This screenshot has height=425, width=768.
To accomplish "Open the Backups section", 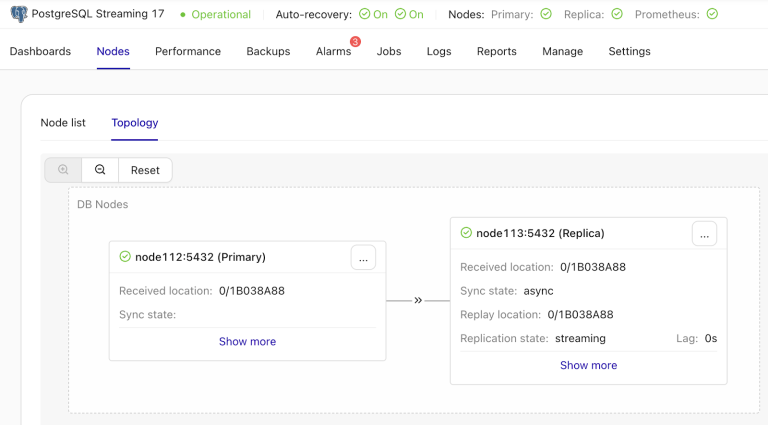I will coord(268,51).
